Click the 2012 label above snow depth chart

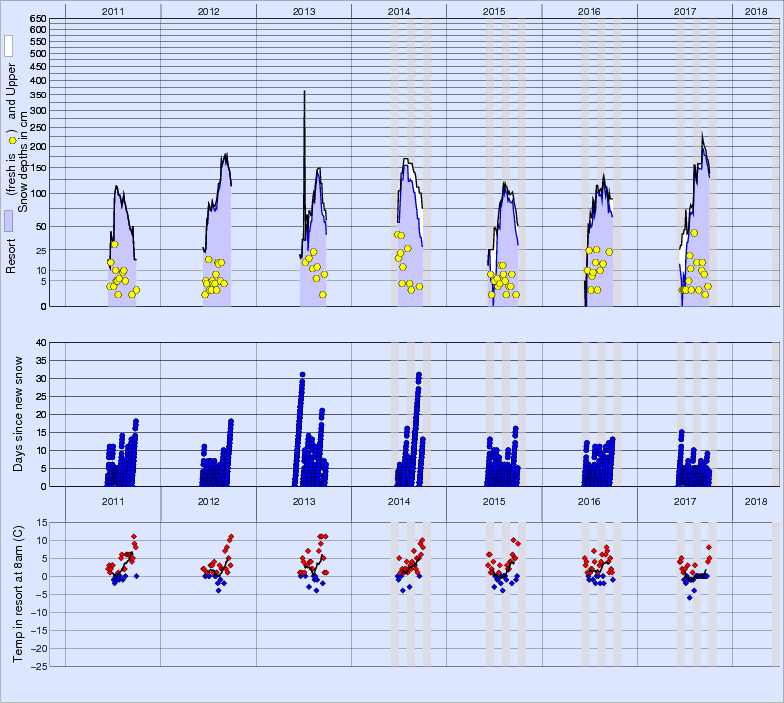click(208, 12)
